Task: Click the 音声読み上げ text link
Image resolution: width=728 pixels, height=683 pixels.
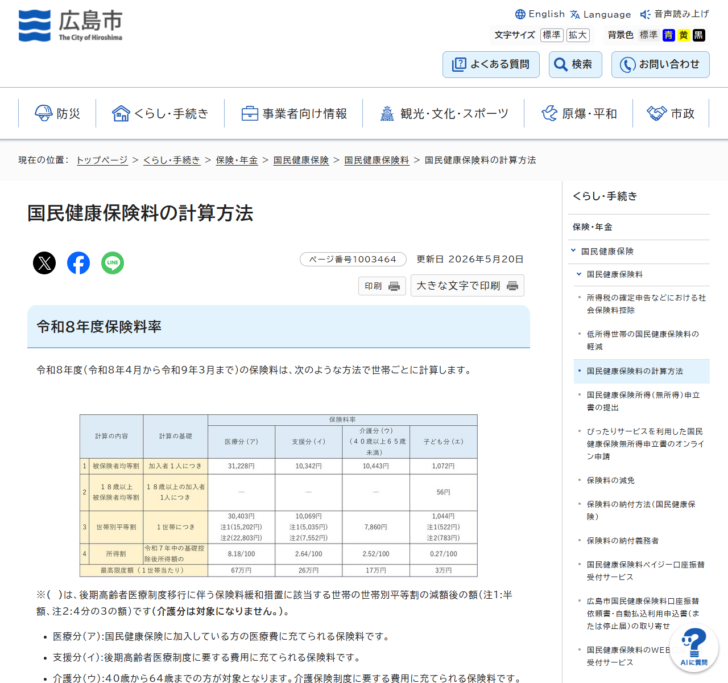Action: tap(681, 14)
